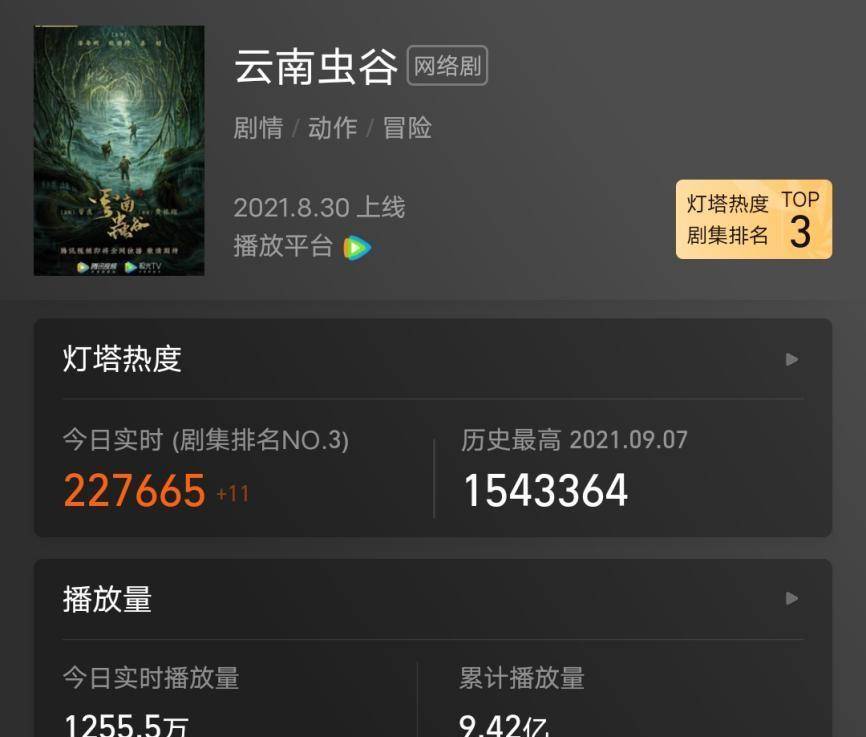Screen dimensions: 866x737
Task: Select the 动作 genre tag
Action: click(332, 128)
